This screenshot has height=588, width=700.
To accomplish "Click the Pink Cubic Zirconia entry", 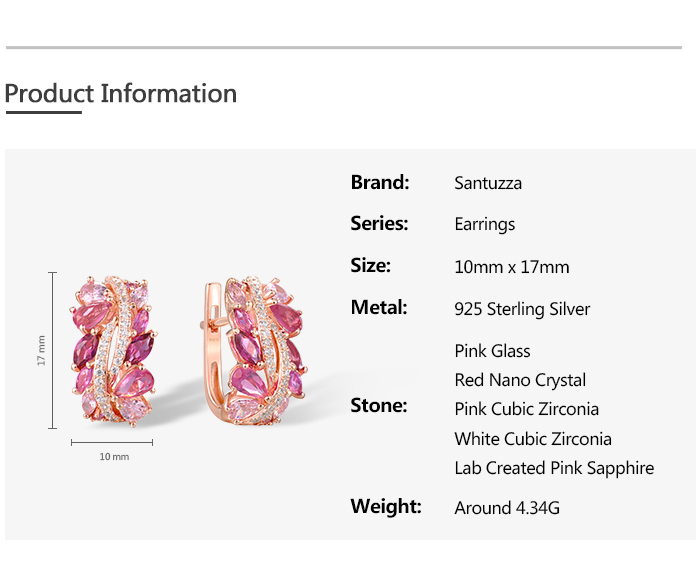I will 526,409.
